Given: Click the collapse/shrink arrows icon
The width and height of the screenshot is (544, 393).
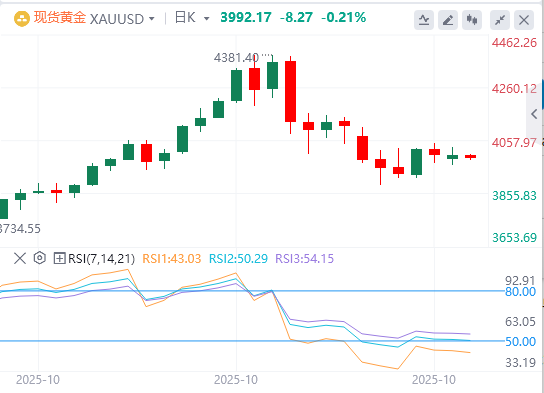Looking at the screenshot, I should [500, 20].
